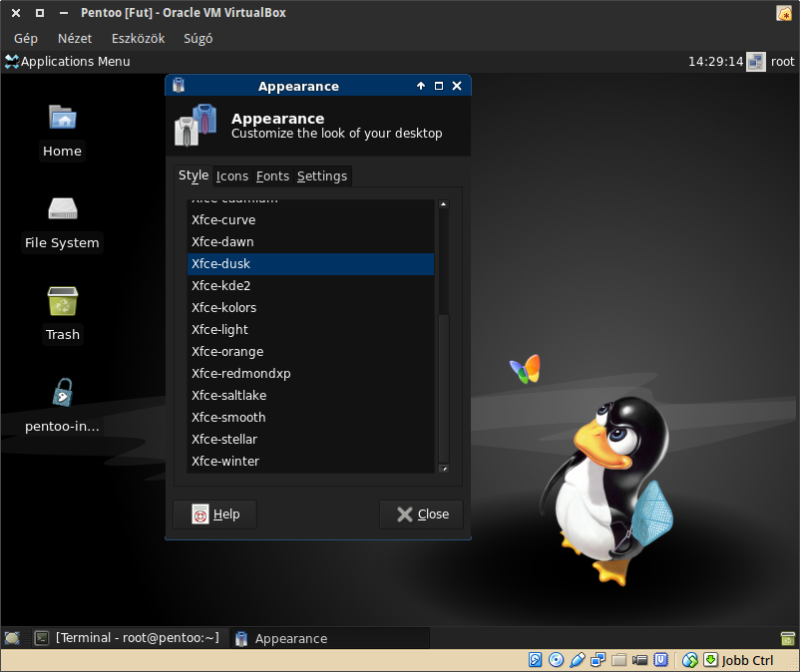Image resolution: width=800 pixels, height=672 pixels.
Task: Click the hard disk activity status icon
Action: 535,660
